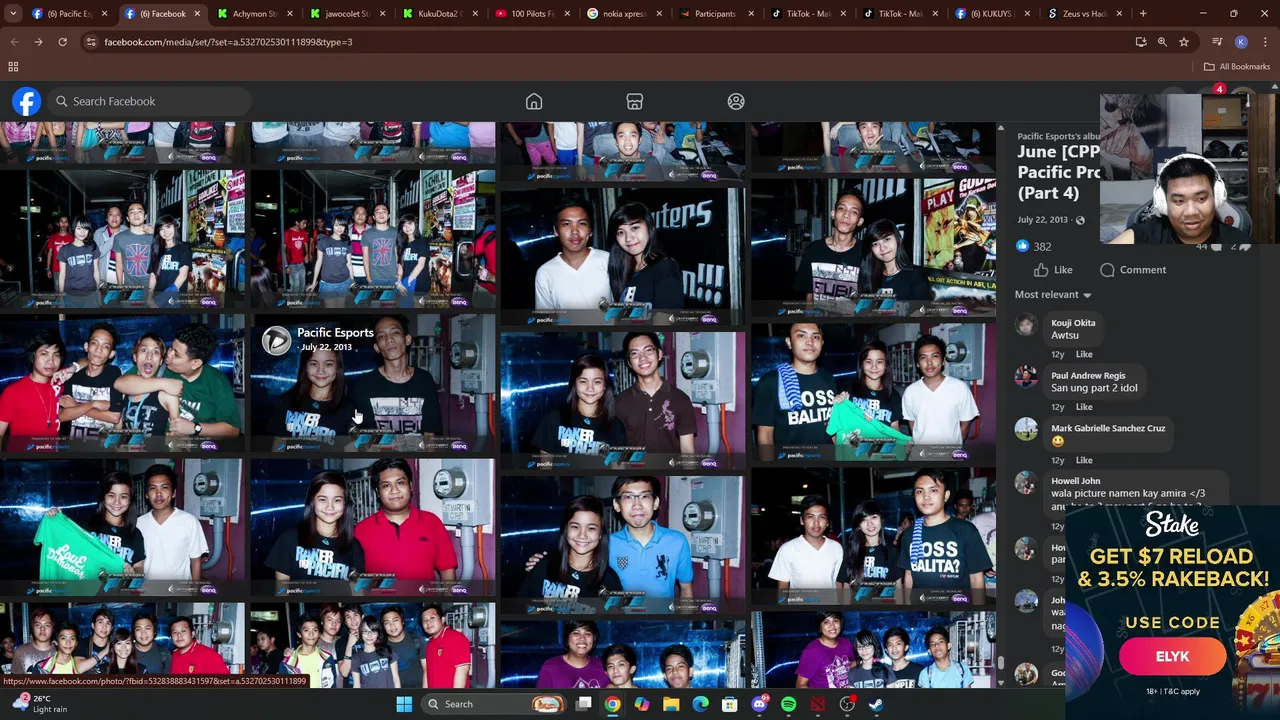
Task: Open Microsoft Store from taskbar
Action: (x=730, y=704)
